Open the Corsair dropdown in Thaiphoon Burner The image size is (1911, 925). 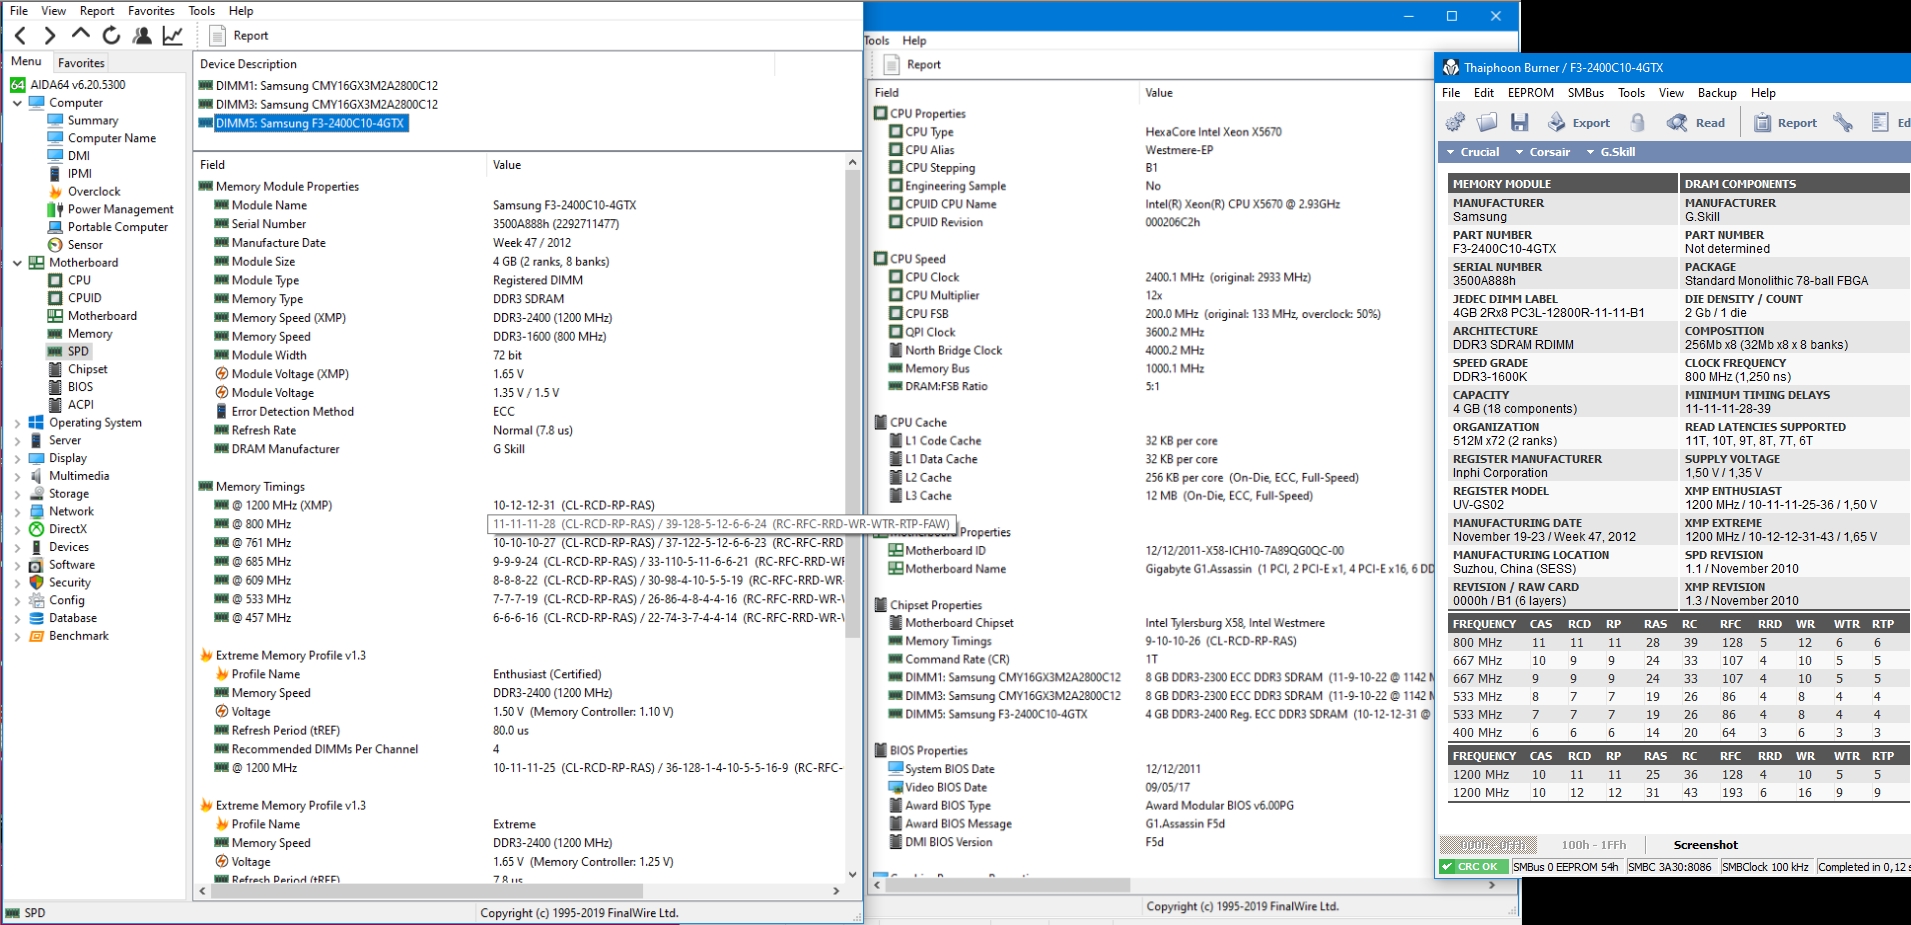(x=1543, y=152)
